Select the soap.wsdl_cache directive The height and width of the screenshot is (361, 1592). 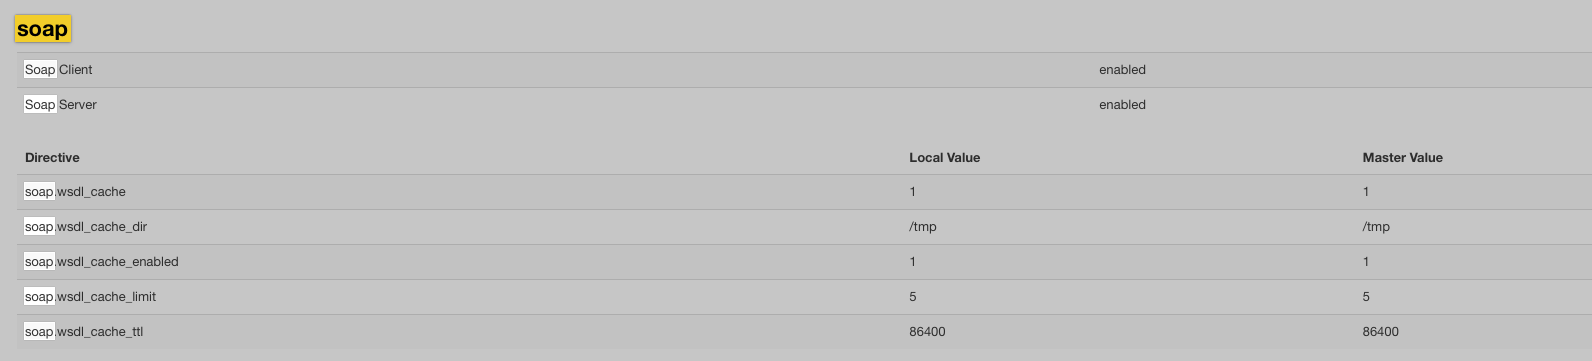pos(75,192)
